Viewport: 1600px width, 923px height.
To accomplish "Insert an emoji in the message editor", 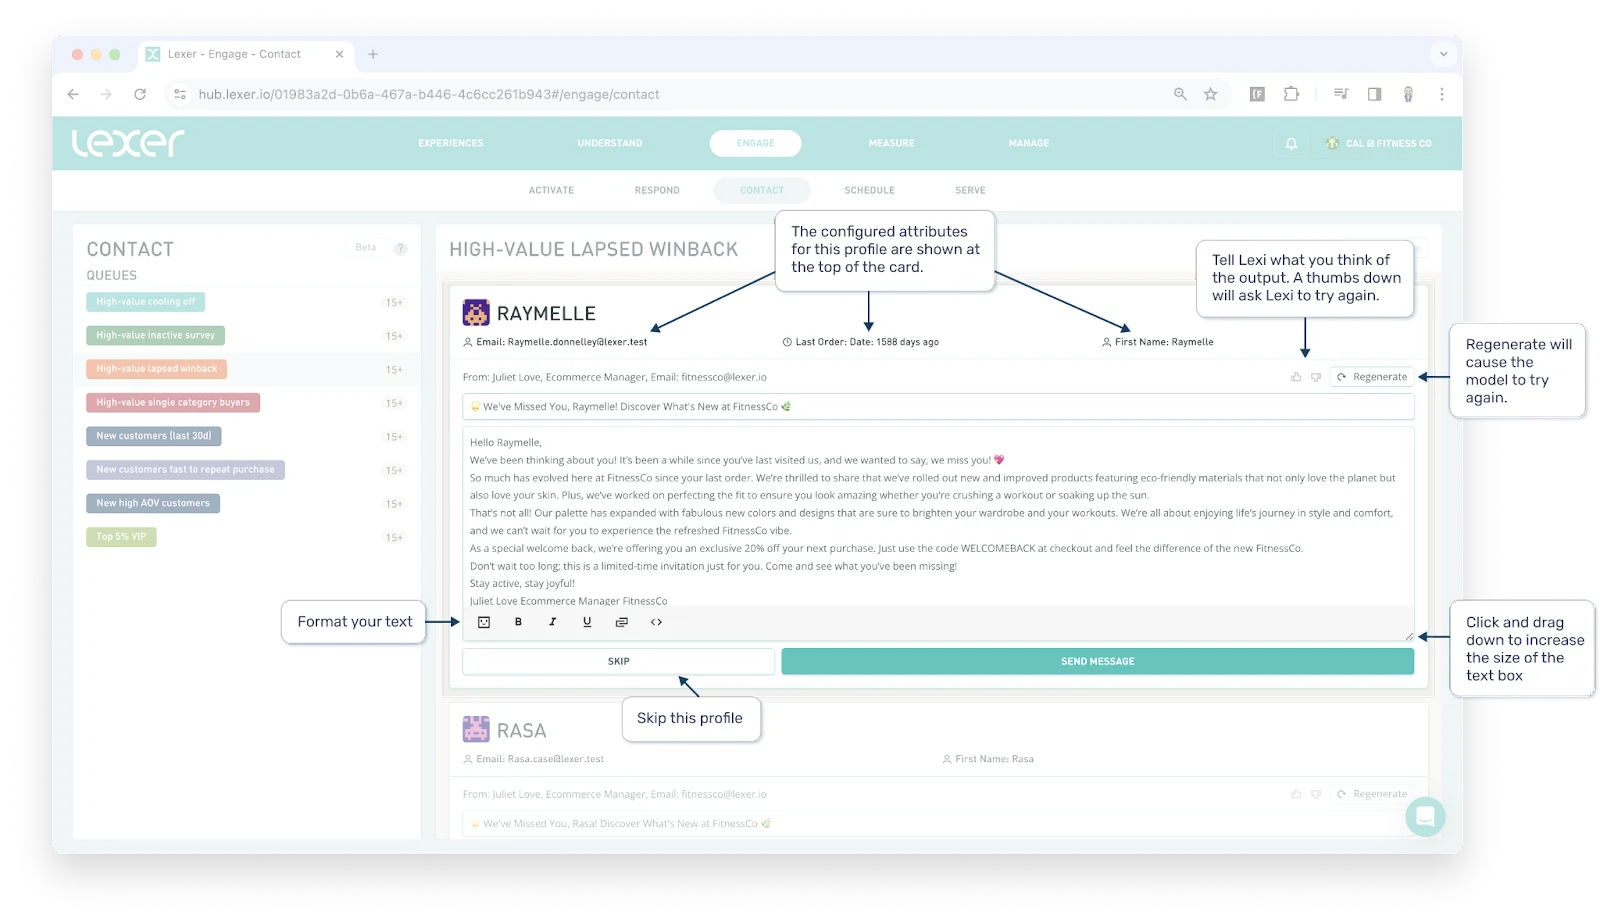I will tap(484, 622).
